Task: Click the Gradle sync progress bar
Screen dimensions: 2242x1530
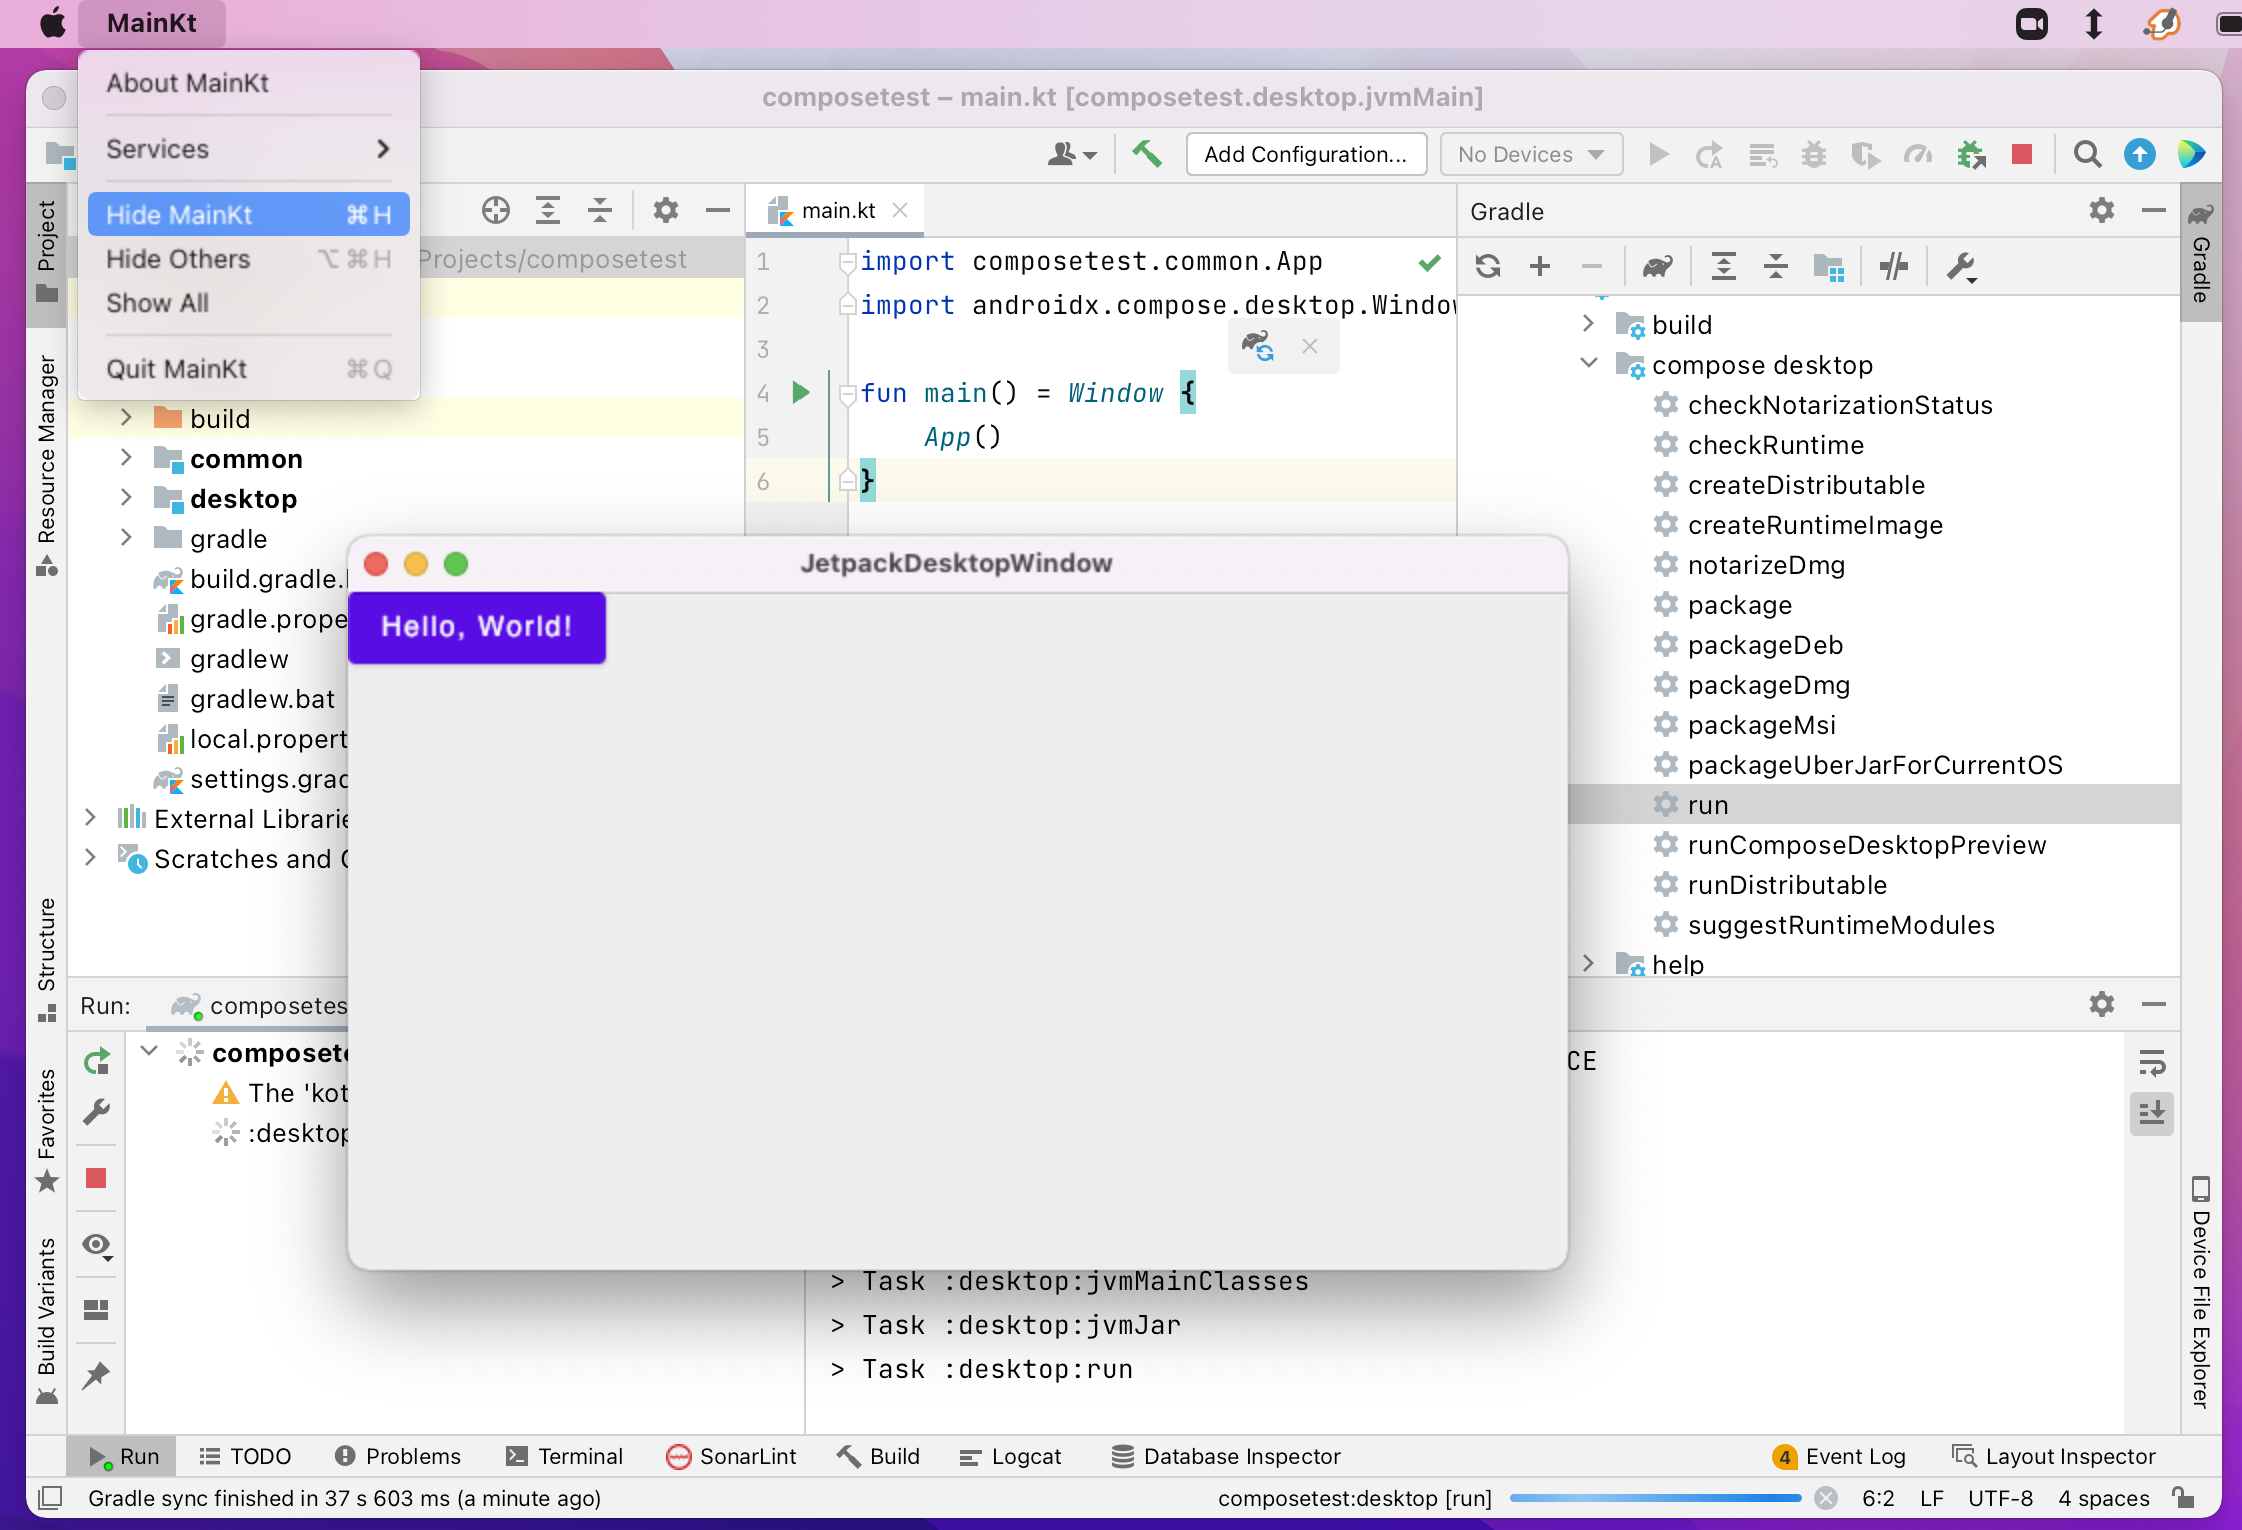Action: point(1657,1498)
